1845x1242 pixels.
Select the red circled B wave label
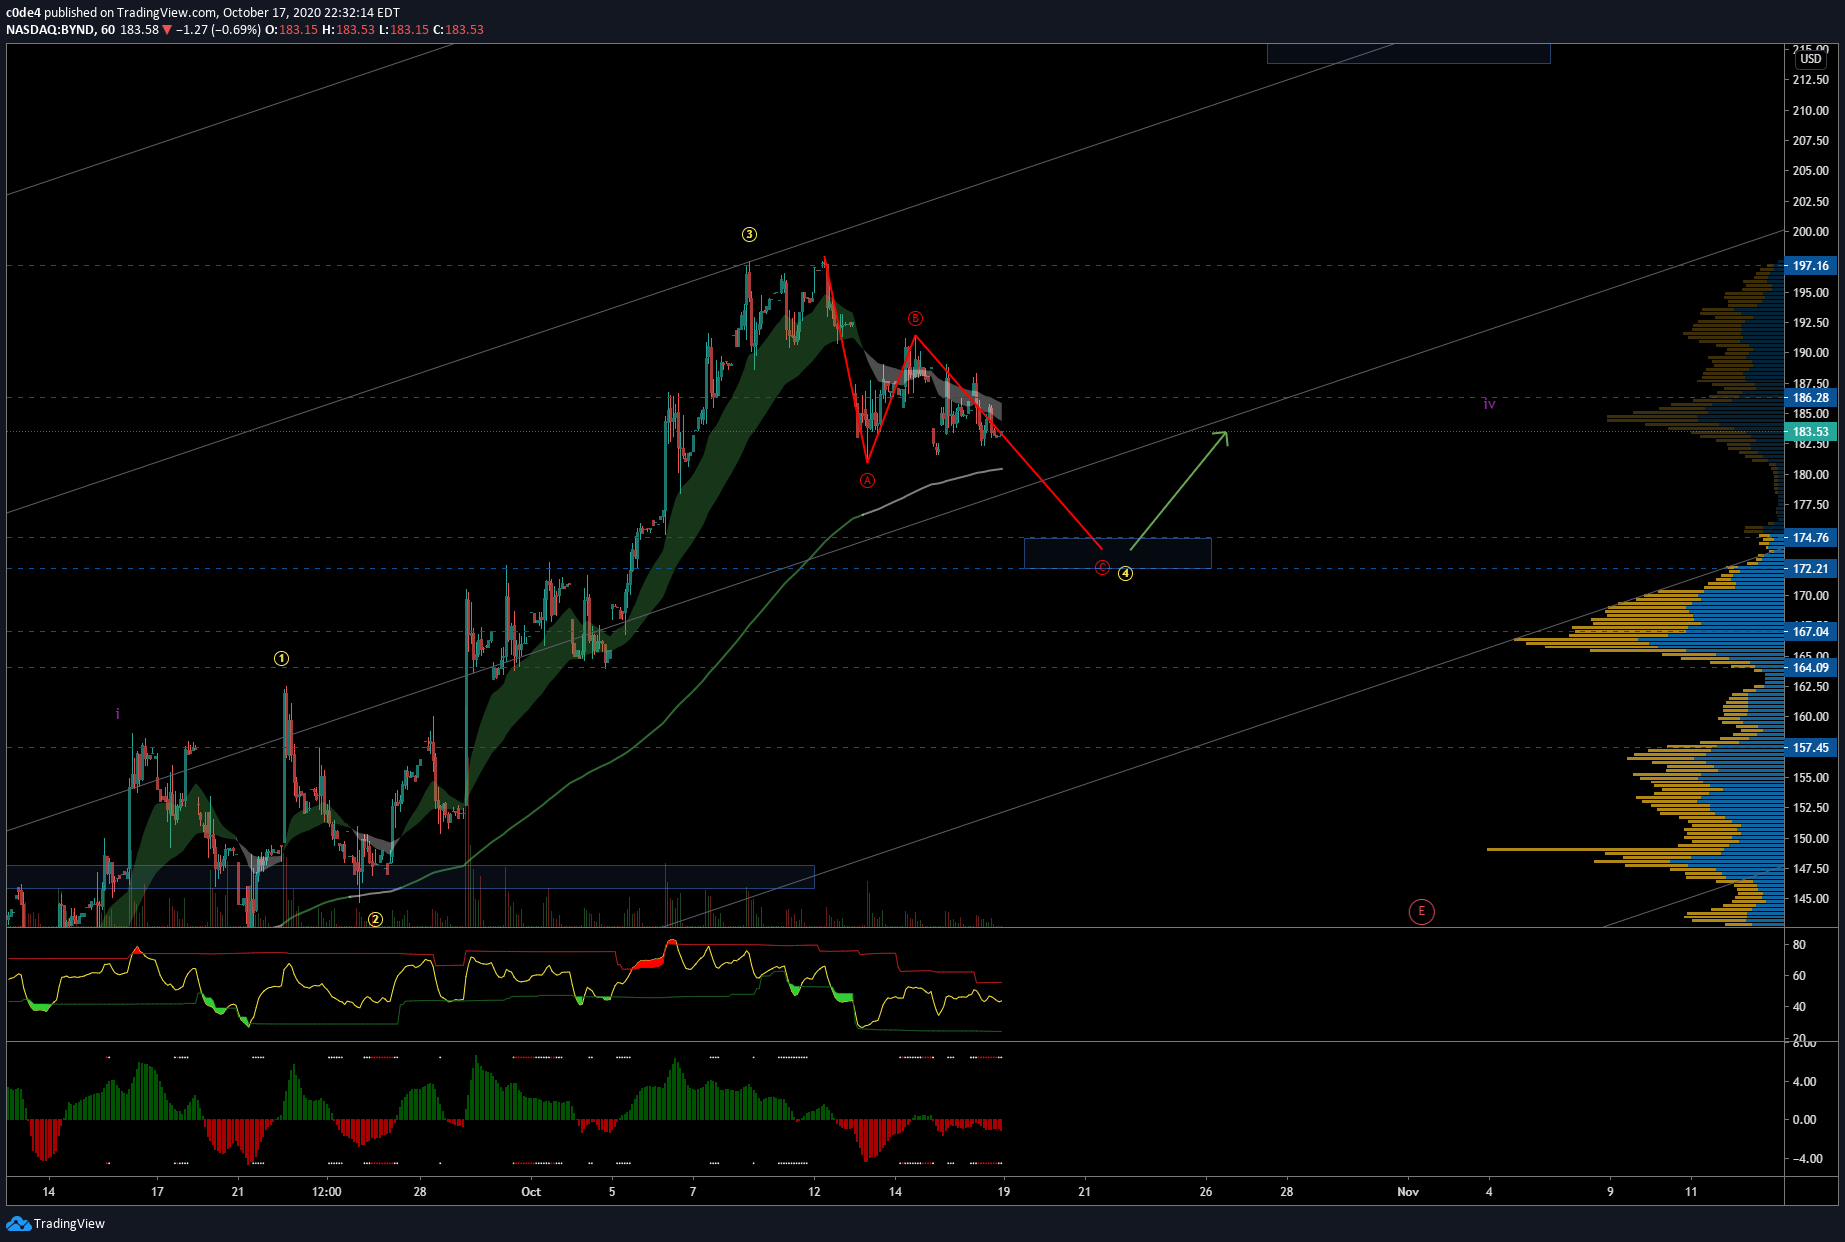[915, 318]
